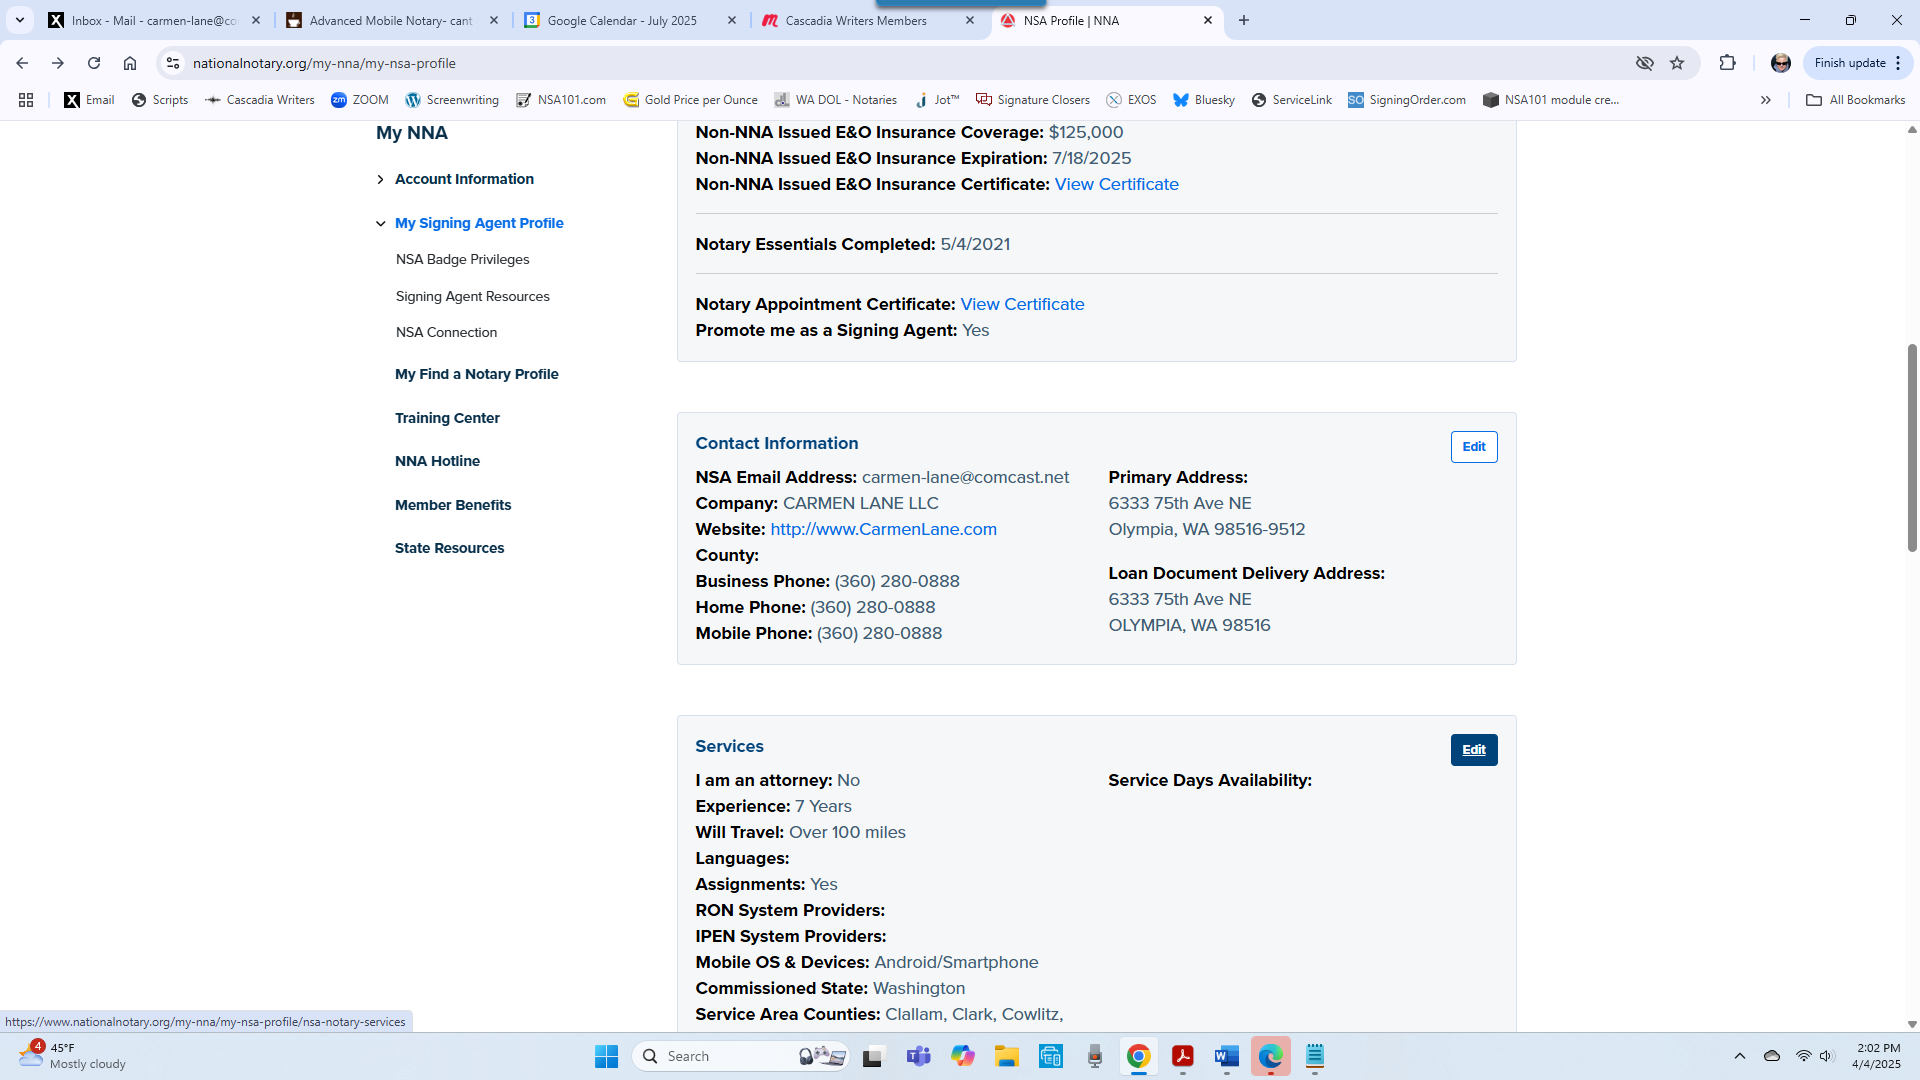Open My Find a Notary Profile

[476, 374]
